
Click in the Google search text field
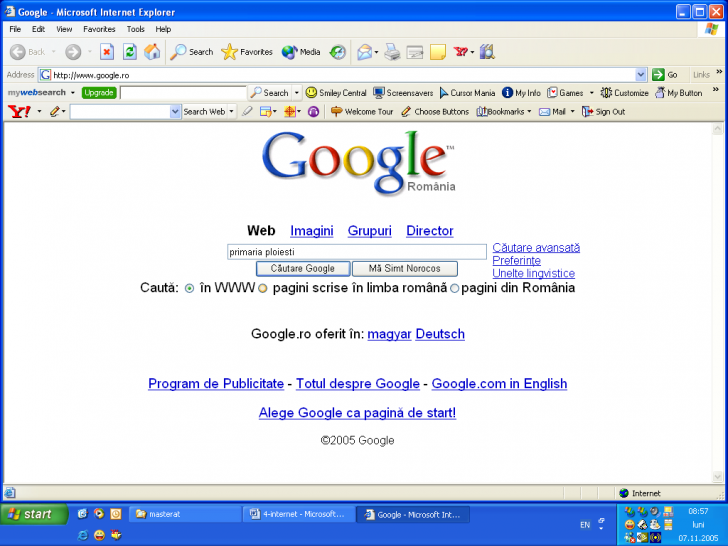tap(357, 252)
